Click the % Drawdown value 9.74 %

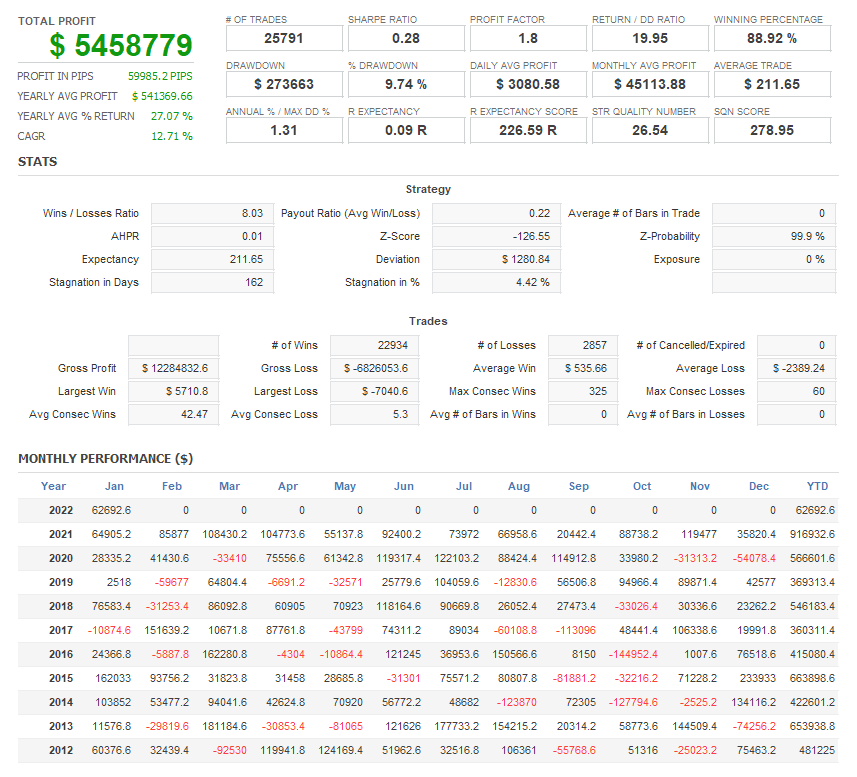[x=406, y=85]
